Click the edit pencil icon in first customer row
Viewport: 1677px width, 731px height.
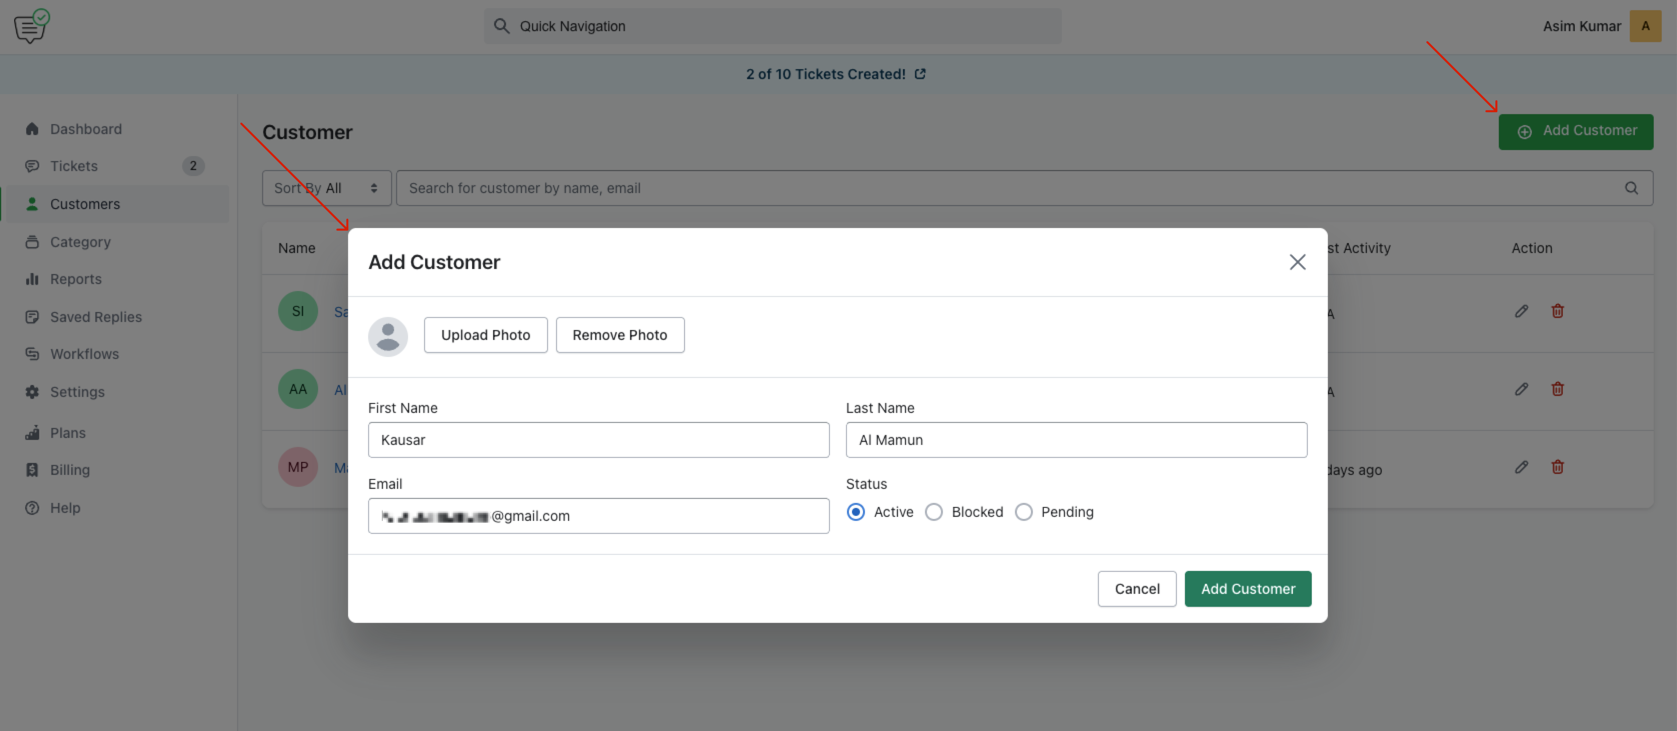1521,311
